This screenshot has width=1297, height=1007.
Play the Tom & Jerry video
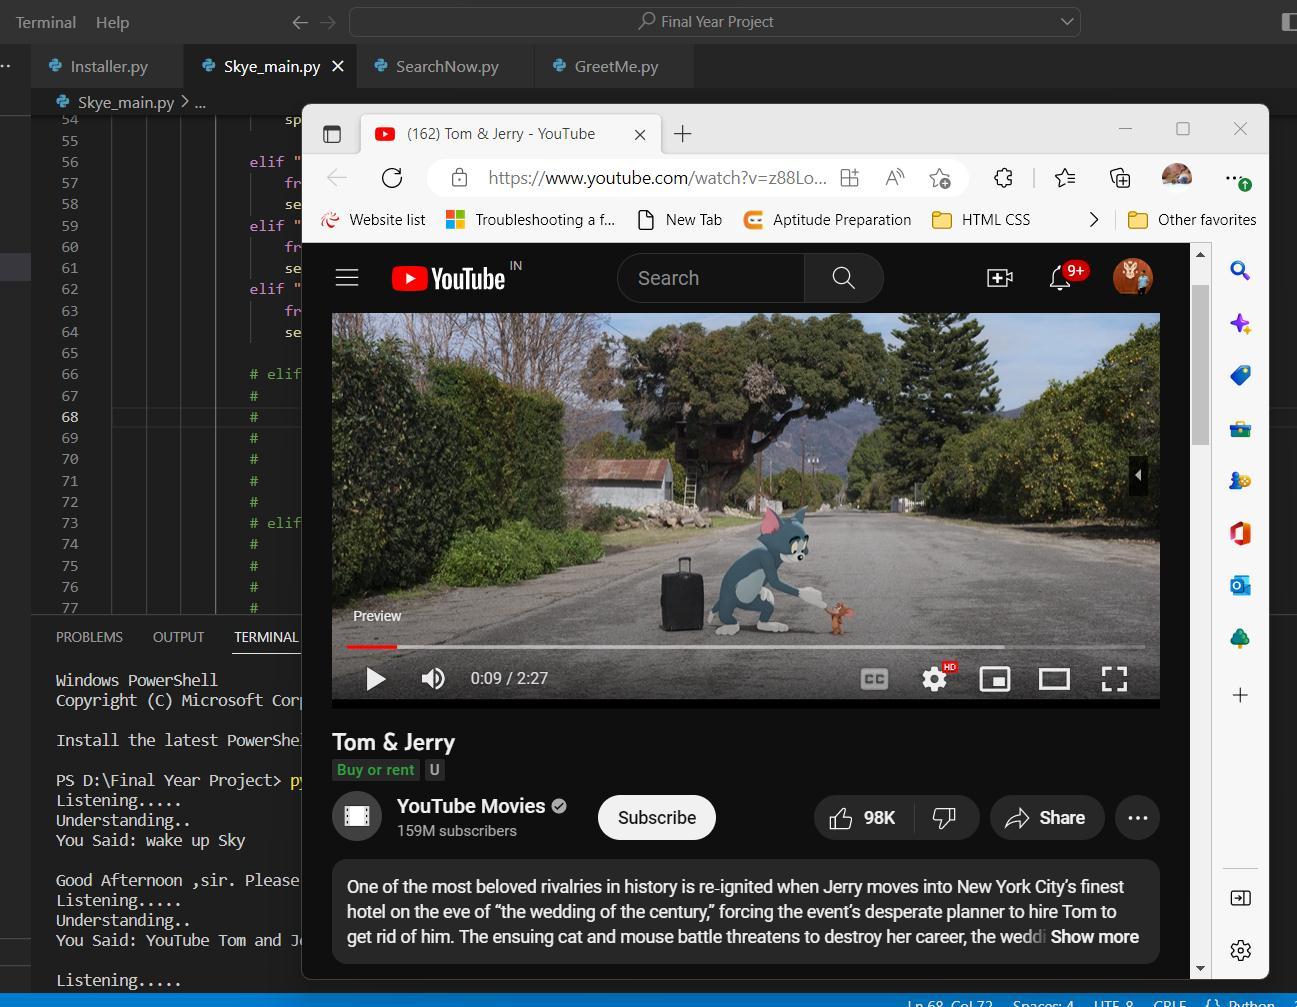point(376,679)
